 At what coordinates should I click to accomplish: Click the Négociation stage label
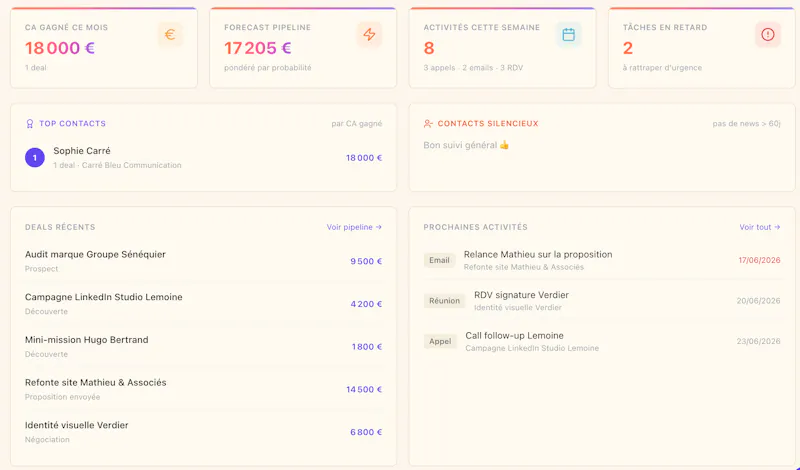click(x=47, y=439)
